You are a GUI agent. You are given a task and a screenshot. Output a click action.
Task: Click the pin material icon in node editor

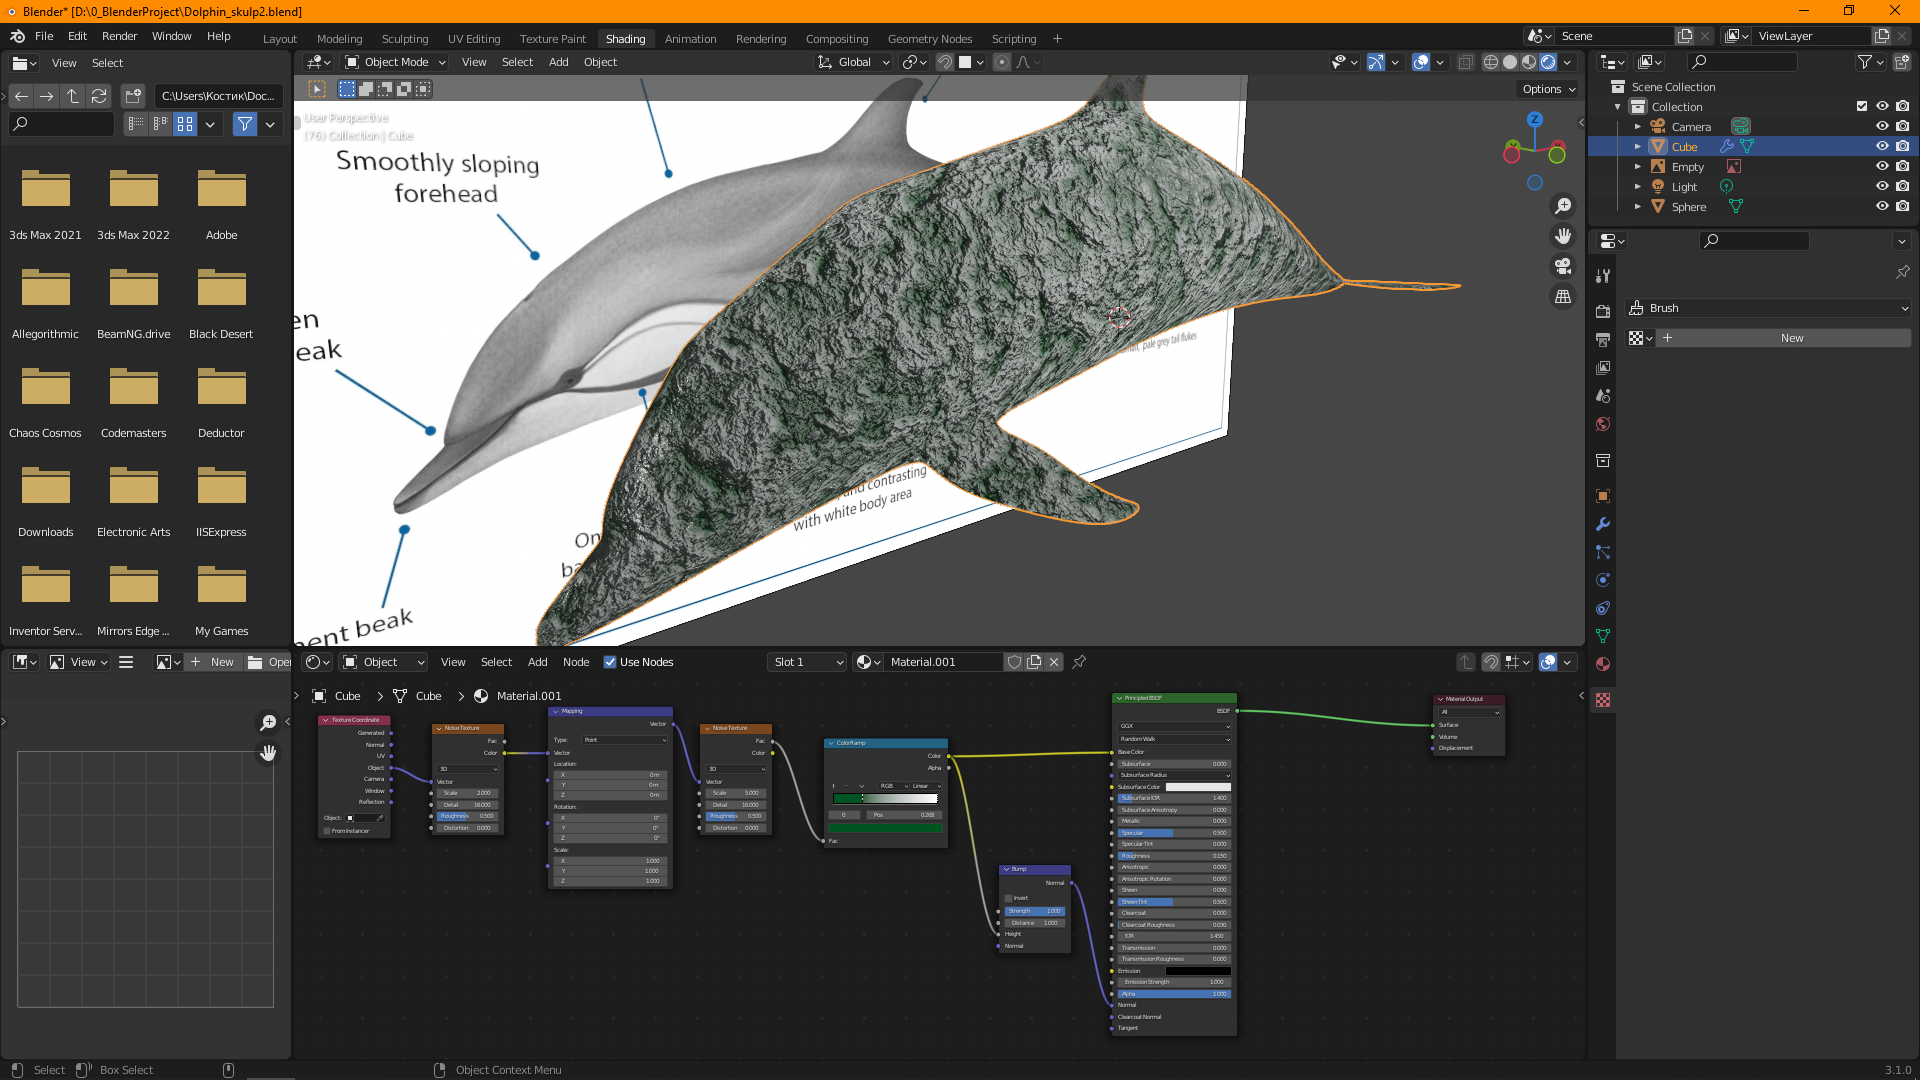(1079, 662)
